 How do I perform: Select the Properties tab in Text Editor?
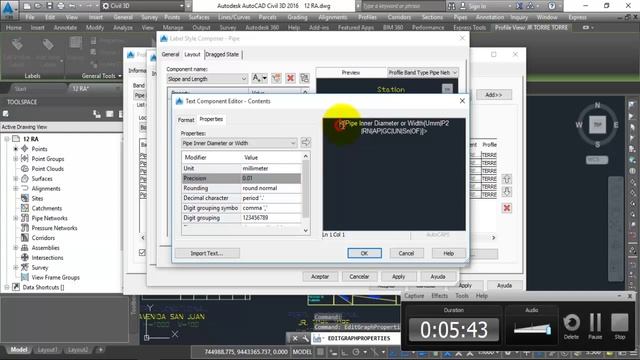tap(211, 119)
